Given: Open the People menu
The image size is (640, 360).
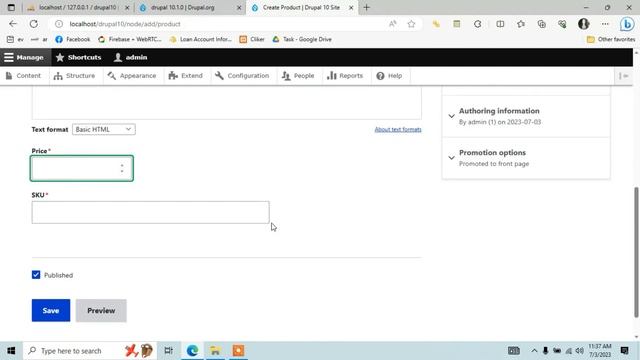Looking at the screenshot, I should click(298, 76).
